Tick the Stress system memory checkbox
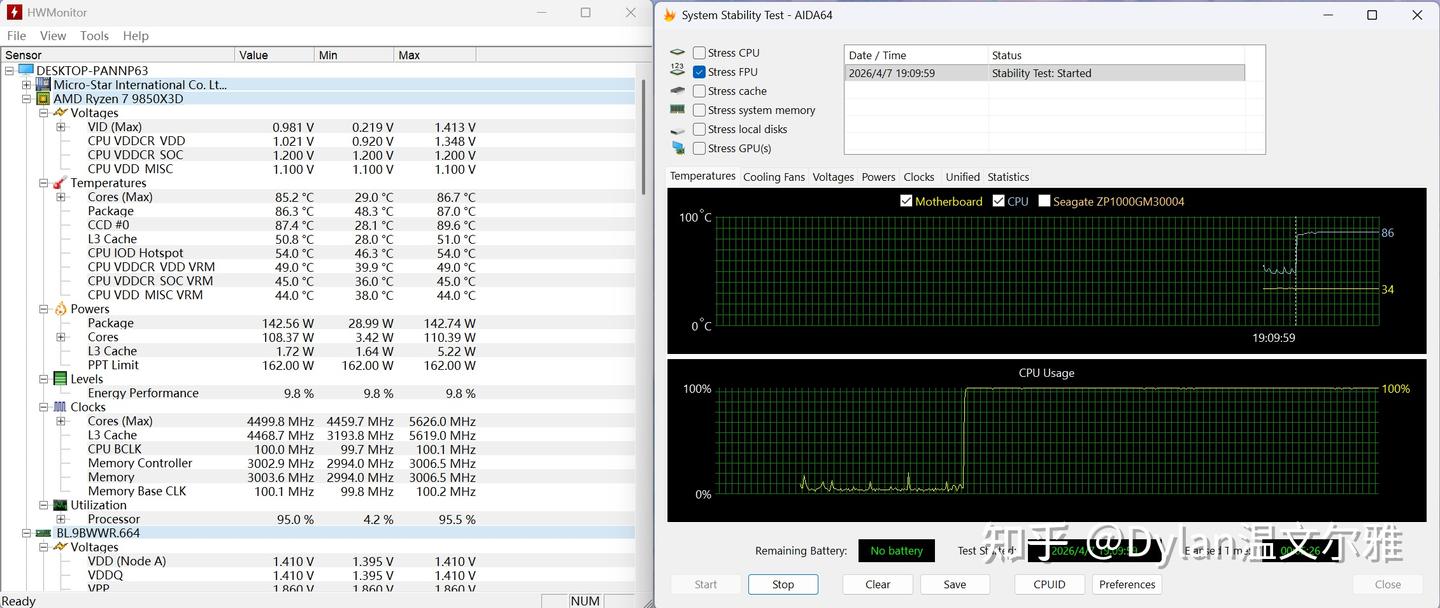Image resolution: width=1440 pixels, height=608 pixels. 699,110
